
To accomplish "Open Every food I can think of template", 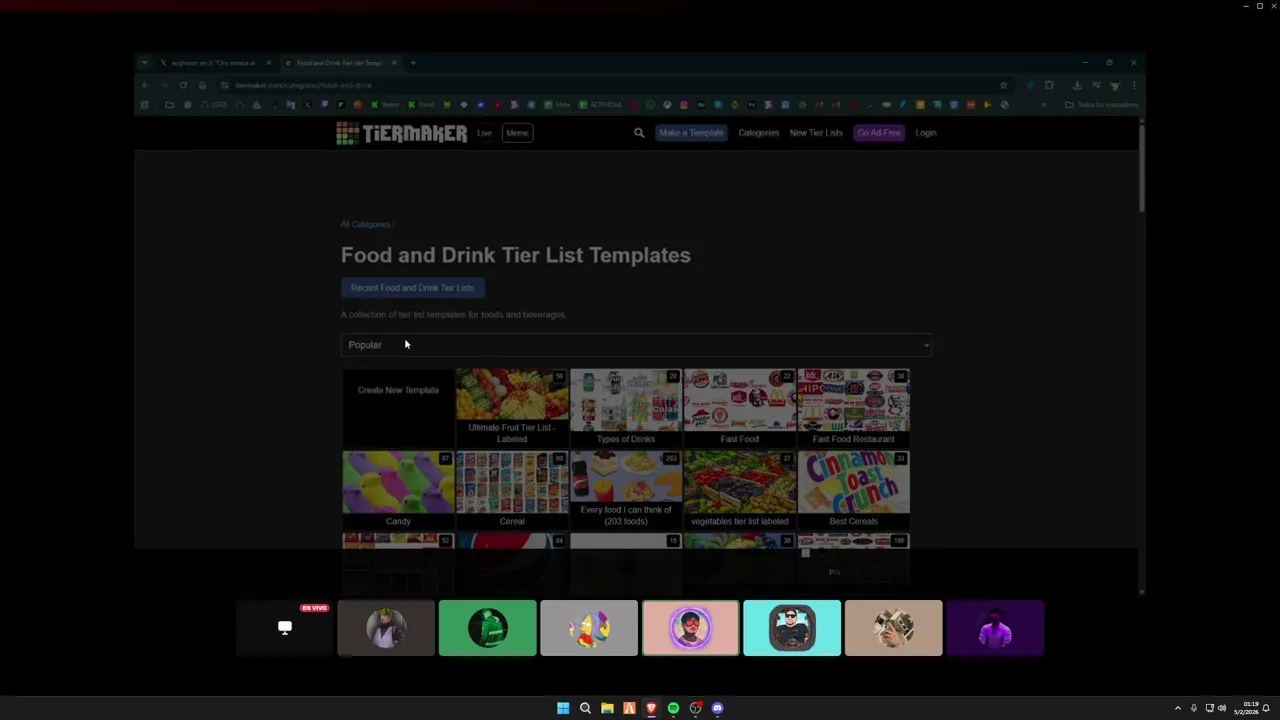I will [626, 489].
